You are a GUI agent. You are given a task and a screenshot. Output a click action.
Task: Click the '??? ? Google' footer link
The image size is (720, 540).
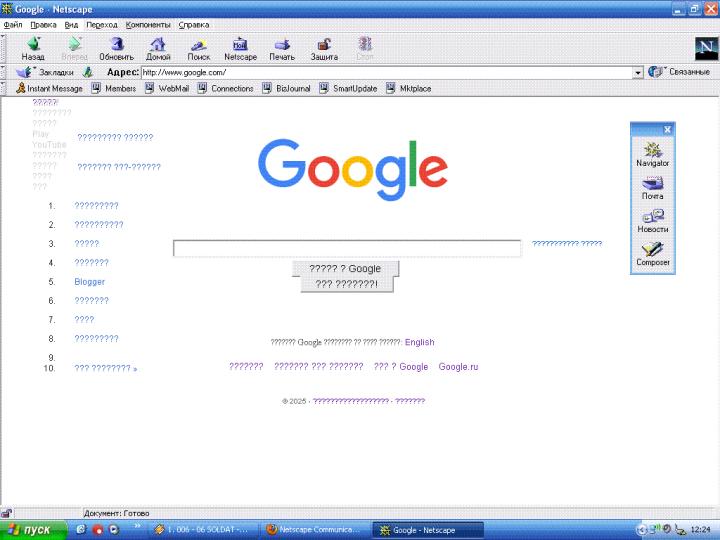(401, 366)
